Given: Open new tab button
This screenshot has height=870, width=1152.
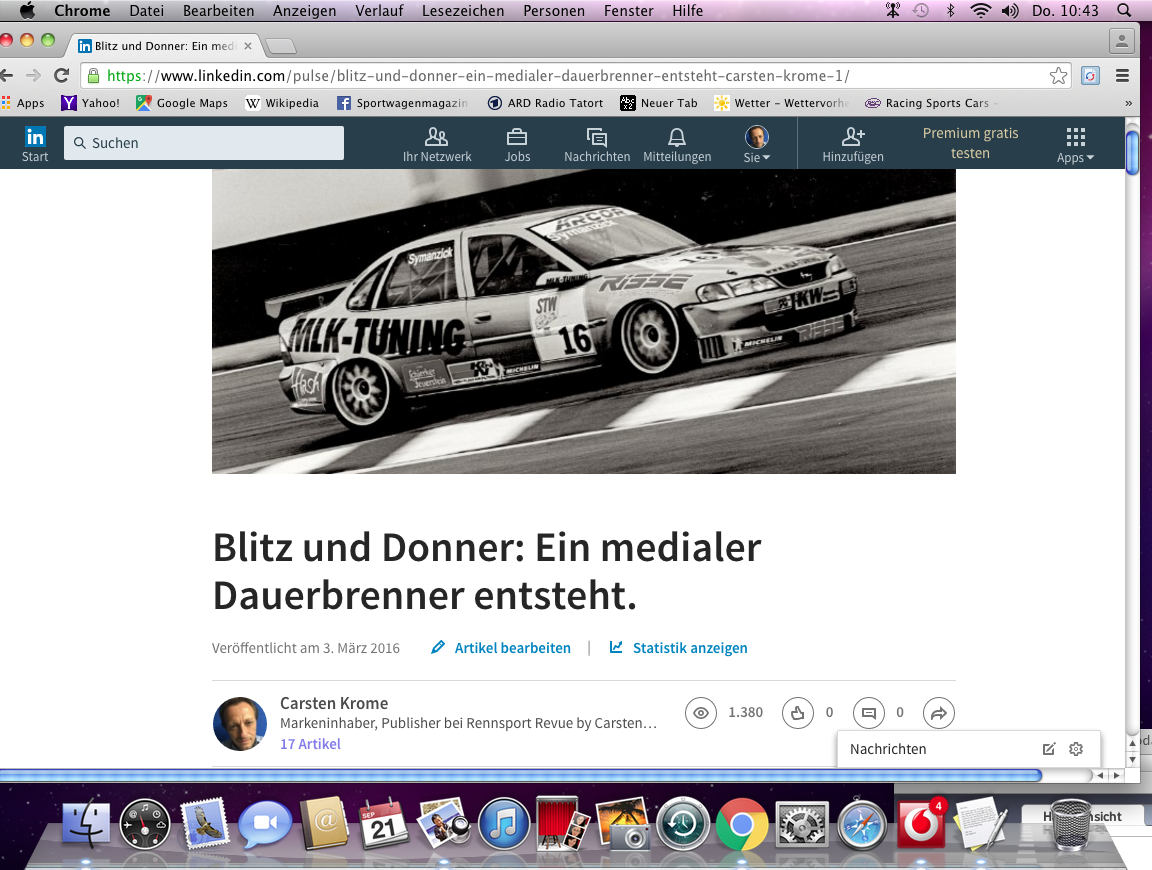Looking at the screenshot, I should (x=281, y=46).
